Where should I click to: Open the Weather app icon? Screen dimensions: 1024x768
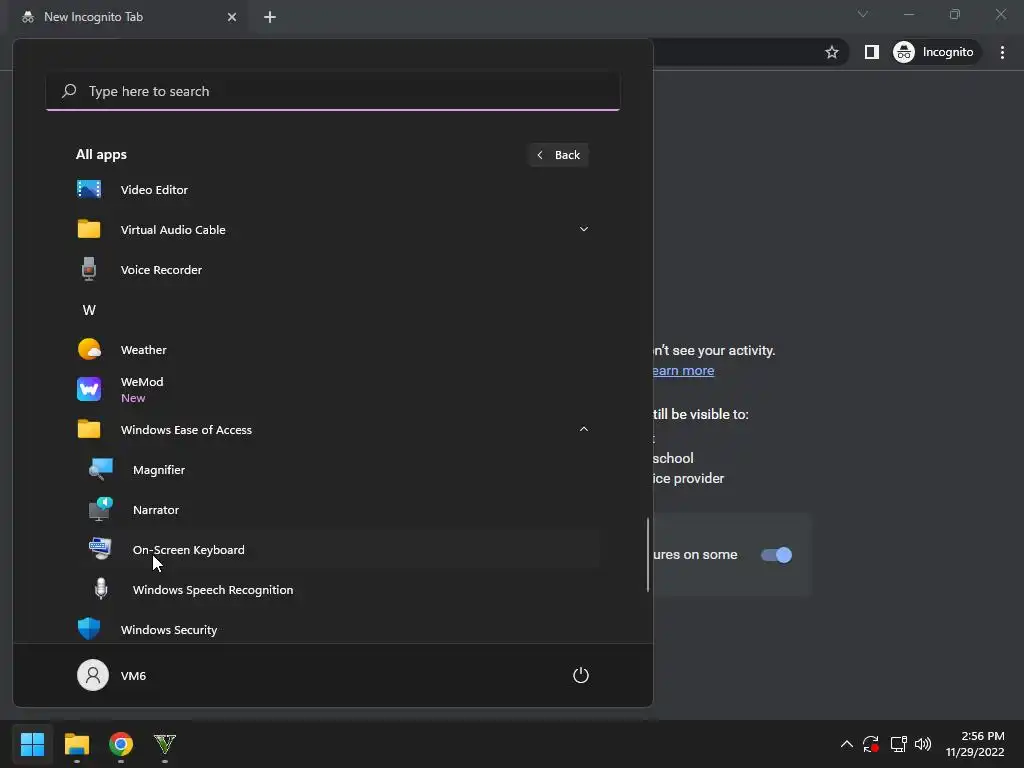[x=89, y=349]
